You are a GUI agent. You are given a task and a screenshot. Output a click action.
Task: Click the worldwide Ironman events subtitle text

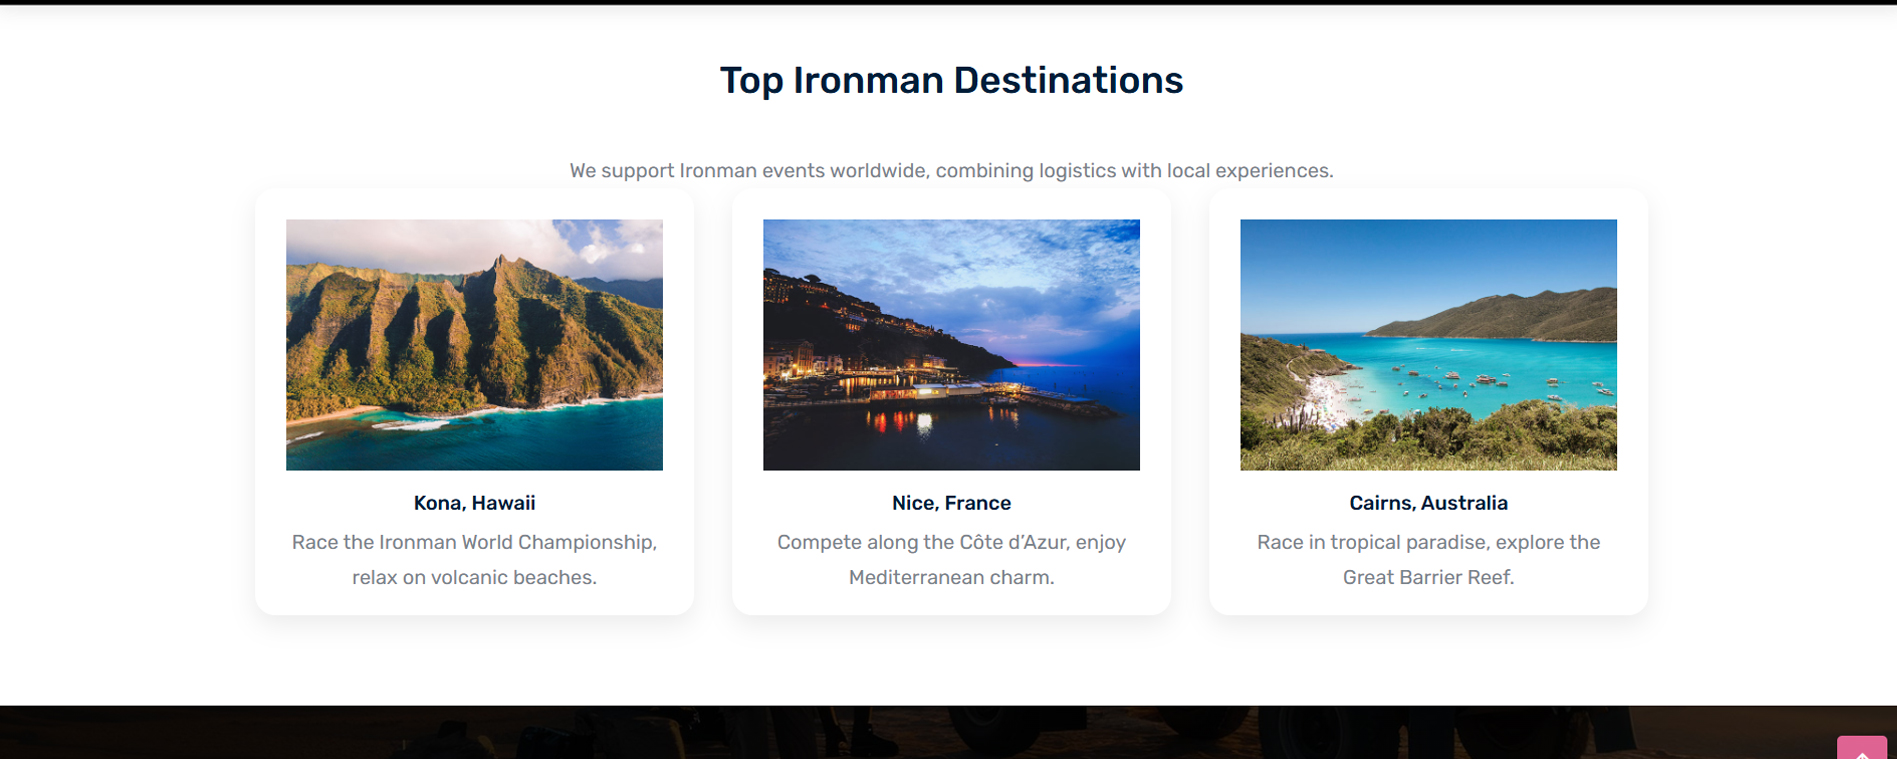(x=951, y=171)
